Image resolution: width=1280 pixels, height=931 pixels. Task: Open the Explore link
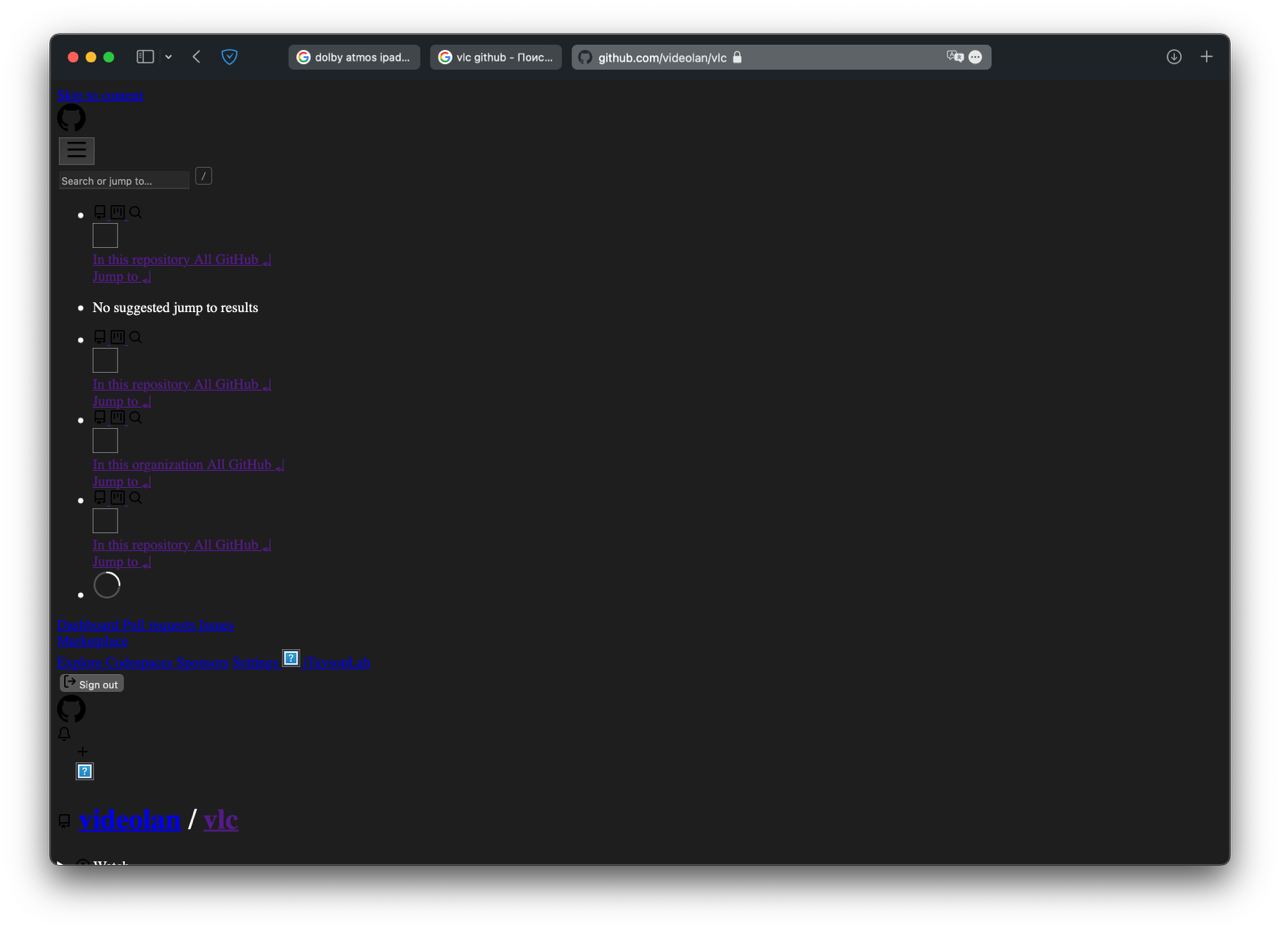pos(79,662)
